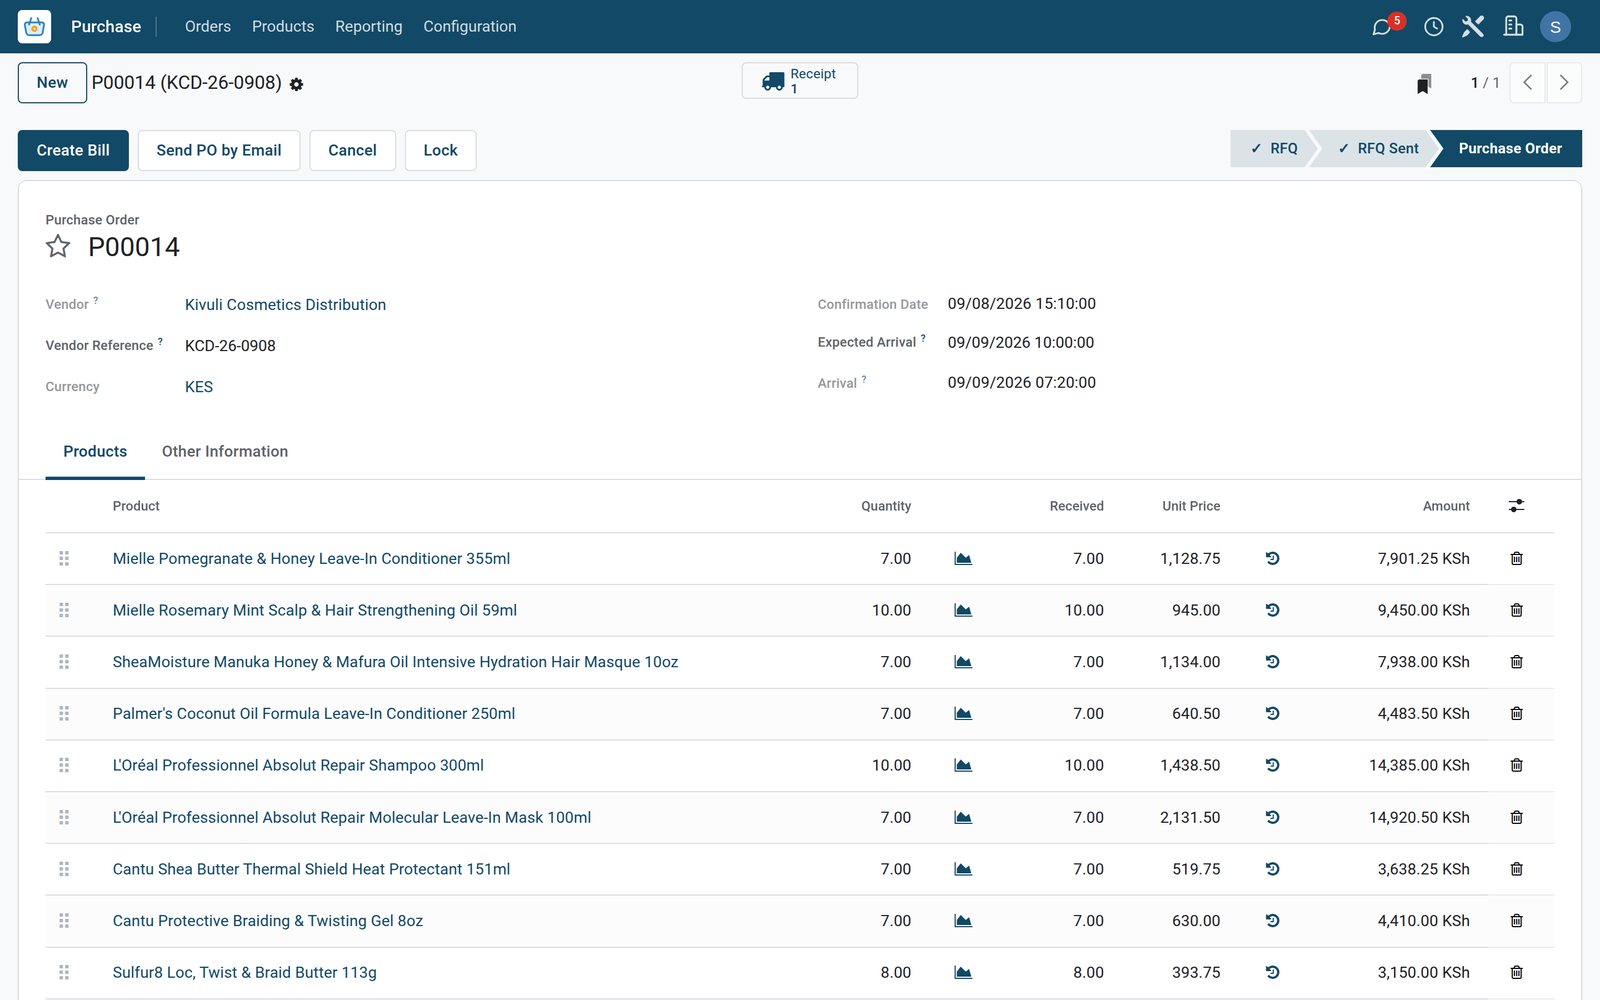This screenshot has height=1000, width=1600.
Task: Go to the next record arrow
Action: pos(1564,83)
